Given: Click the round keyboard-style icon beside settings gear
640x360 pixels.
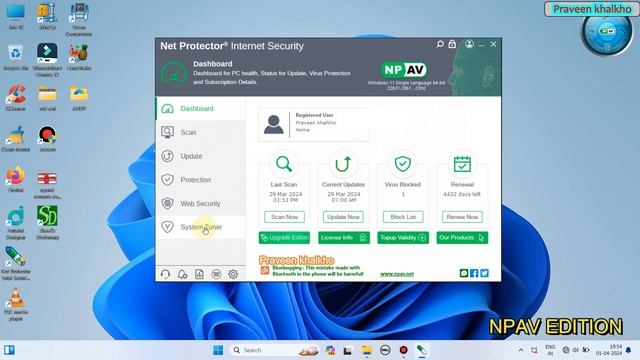Looking at the screenshot, I should pos(216,274).
